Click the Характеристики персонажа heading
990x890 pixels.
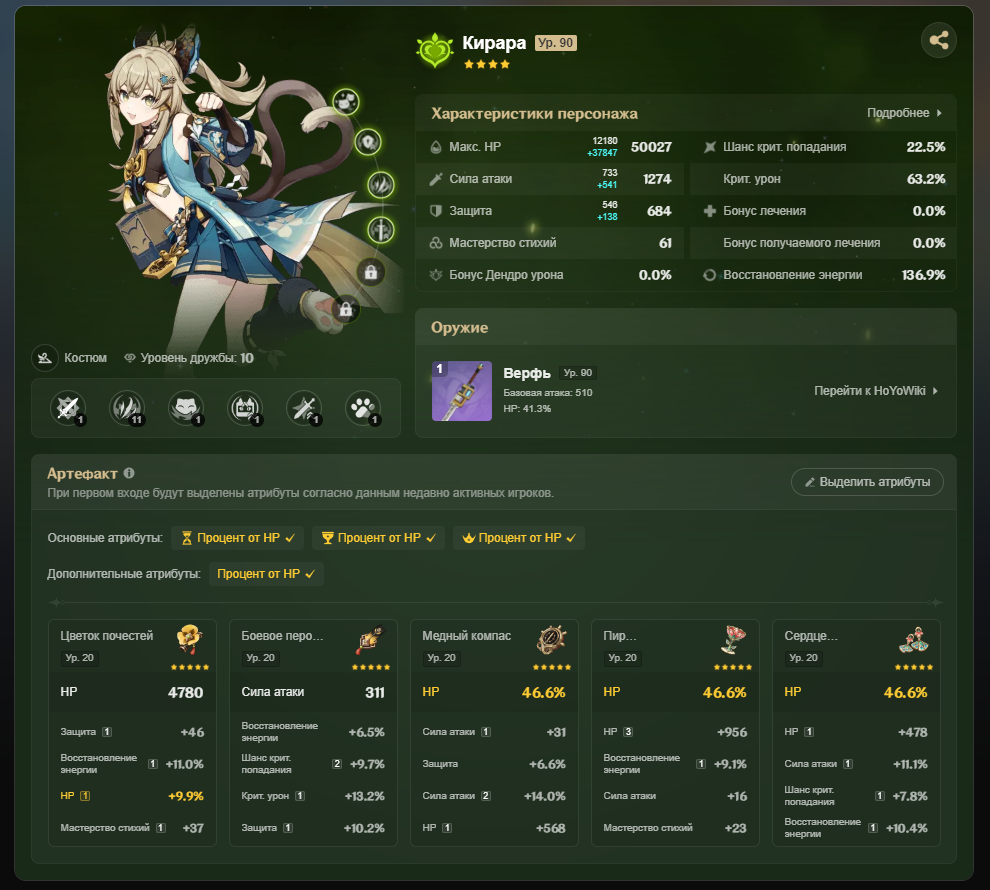pyautogui.click(x=534, y=114)
